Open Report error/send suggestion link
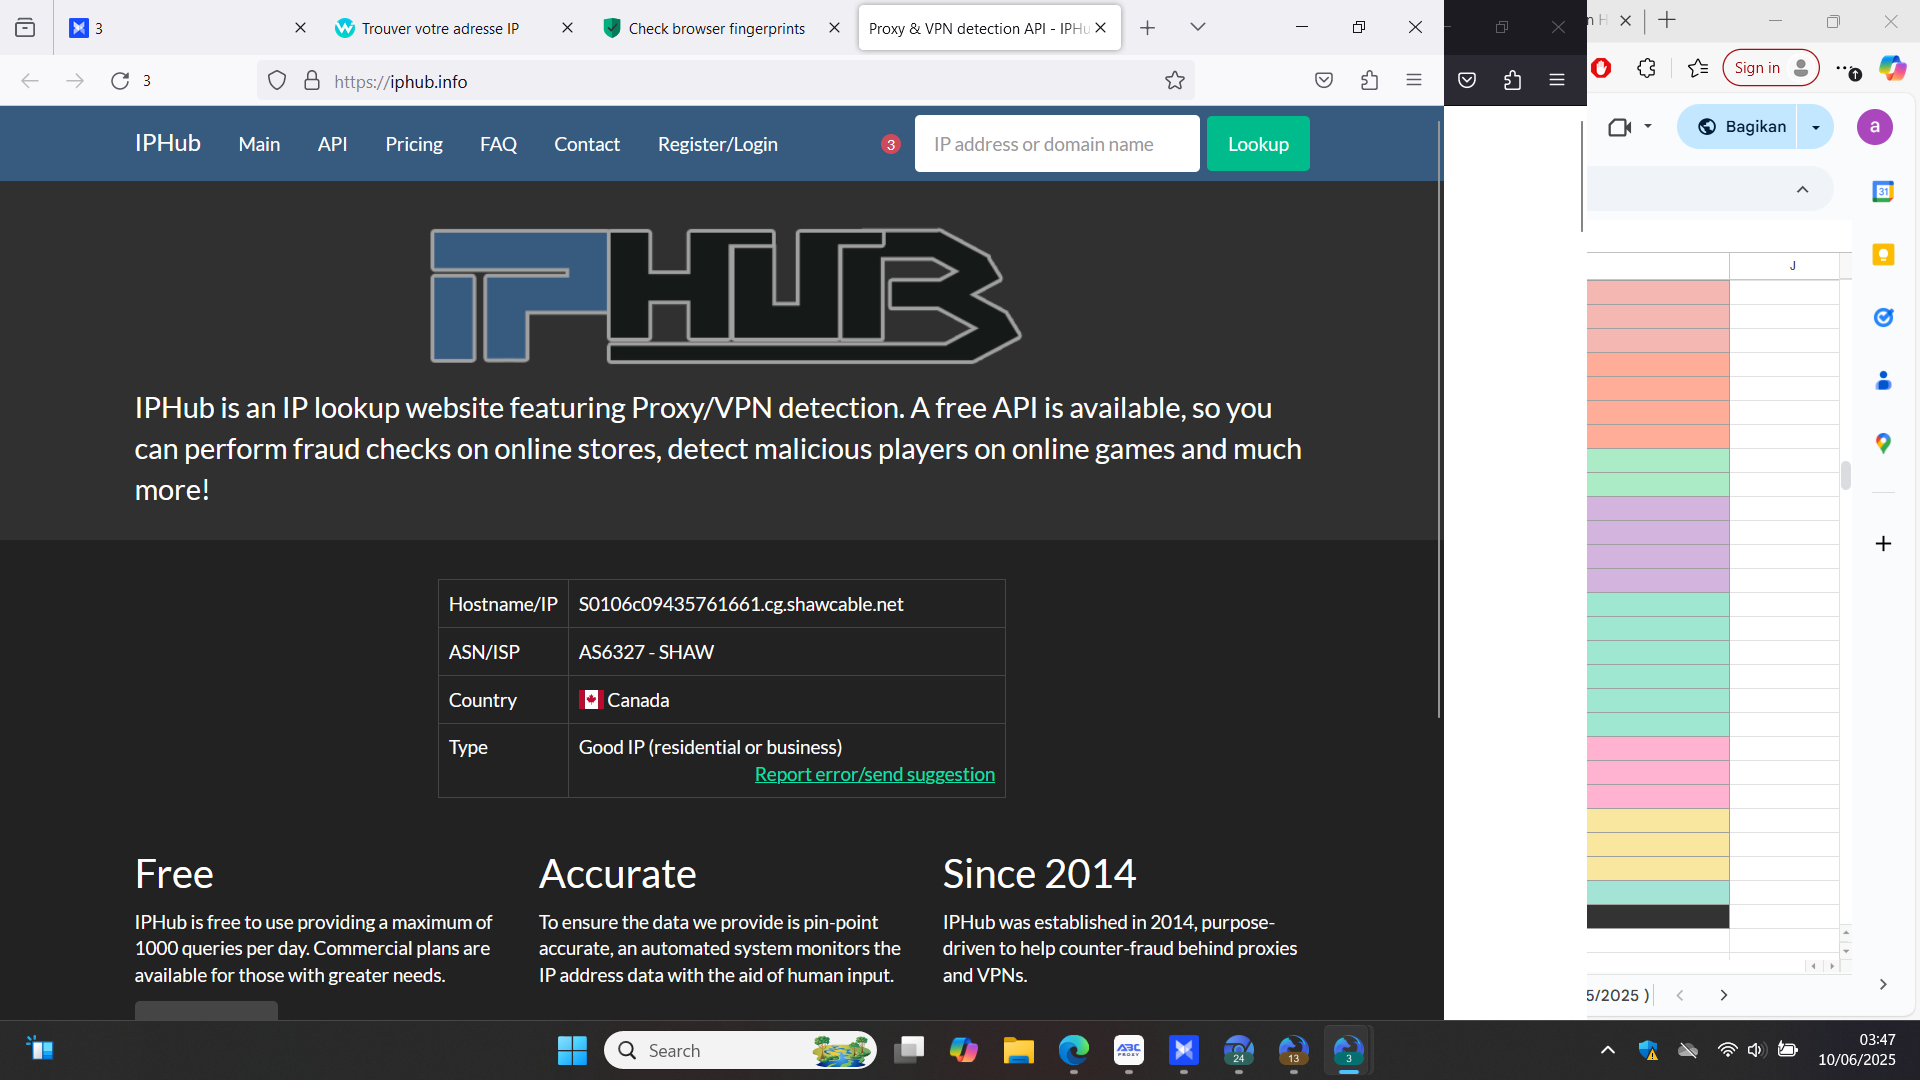Screen dimensions: 1920x1080 coord(874,774)
